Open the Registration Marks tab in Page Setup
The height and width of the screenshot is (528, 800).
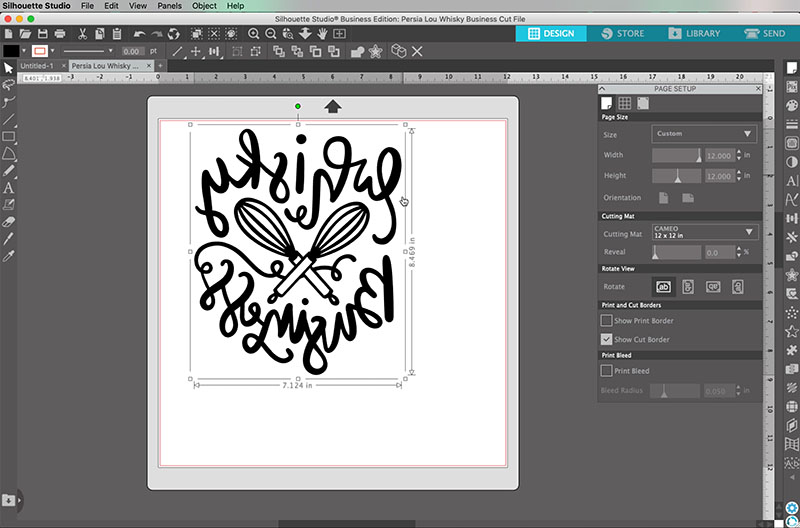pyautogui.click(x=643, y=104)
